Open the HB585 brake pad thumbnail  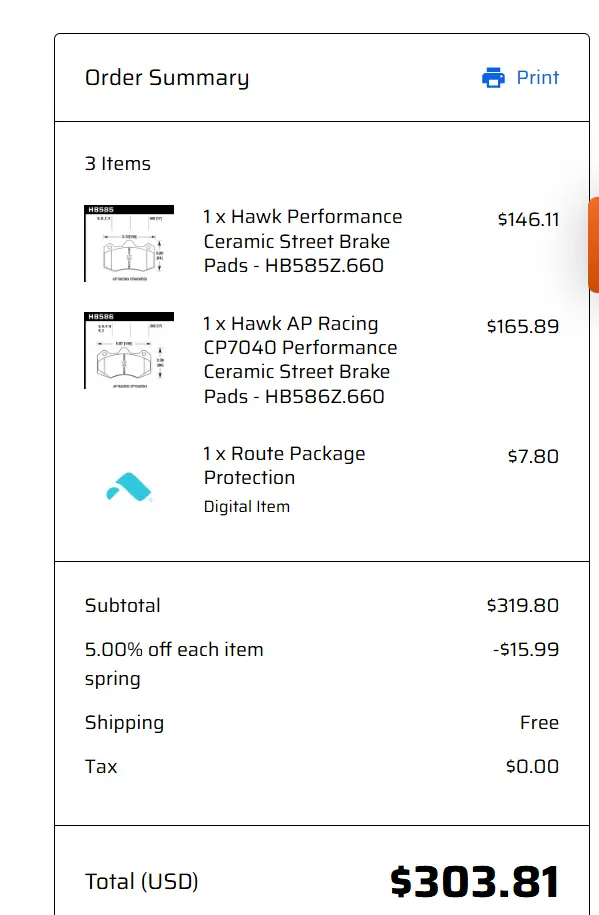(129, 243)
